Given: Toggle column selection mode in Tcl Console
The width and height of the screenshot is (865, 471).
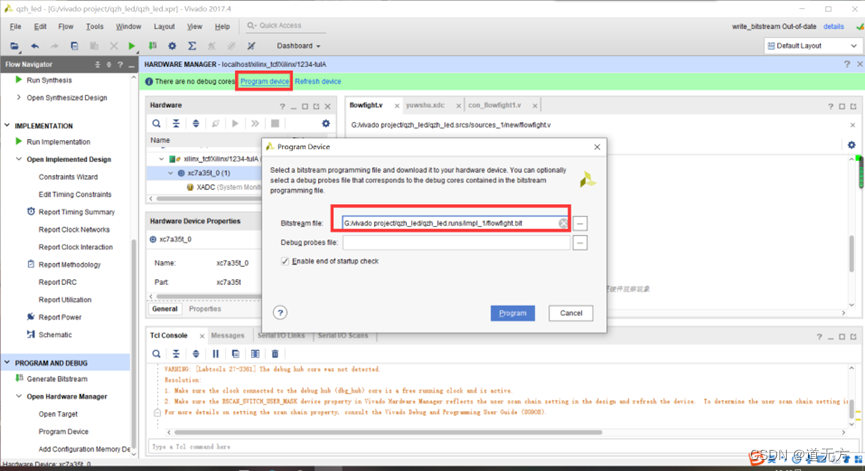Looking at the screenshot, I should [x=255, y=354].
